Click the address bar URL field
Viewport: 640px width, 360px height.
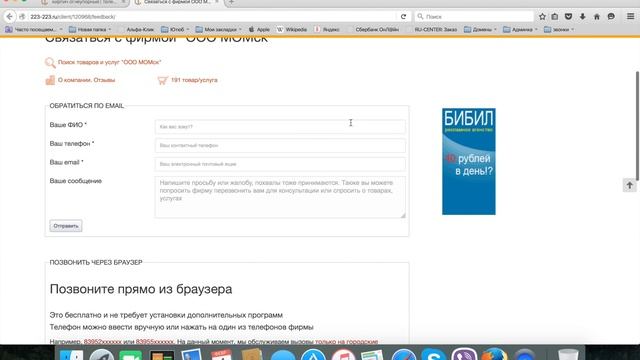[212, 17]
